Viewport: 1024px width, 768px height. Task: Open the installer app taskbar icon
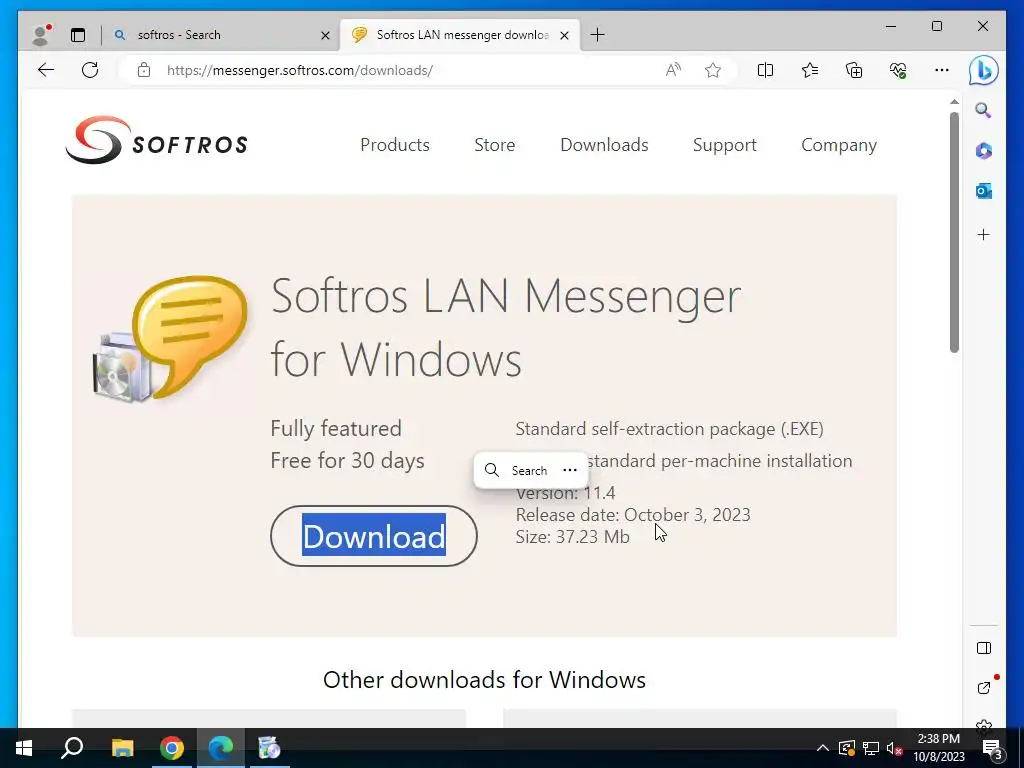point(269,748)
